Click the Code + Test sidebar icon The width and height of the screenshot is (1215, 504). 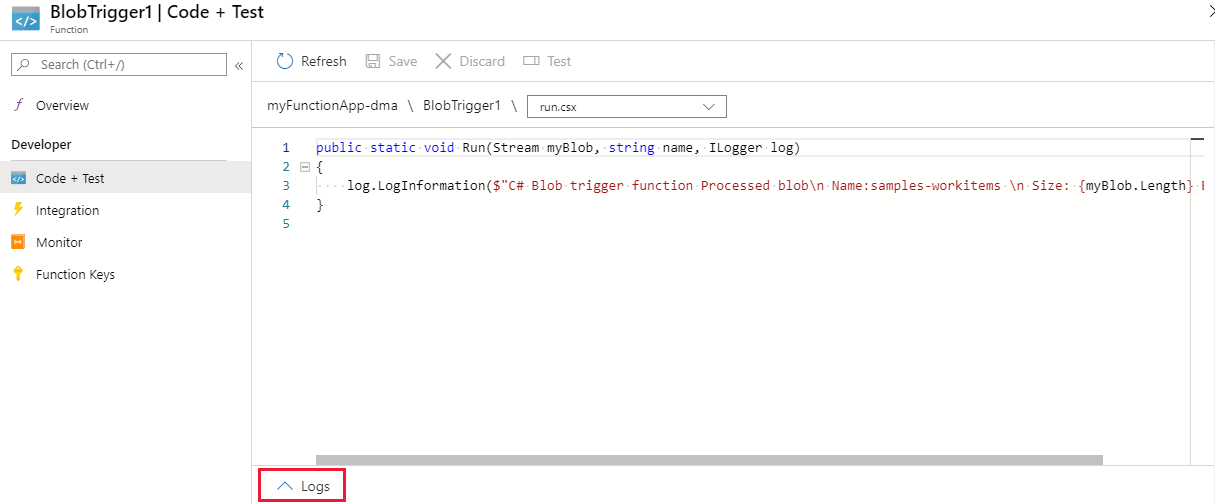(18, 178)
